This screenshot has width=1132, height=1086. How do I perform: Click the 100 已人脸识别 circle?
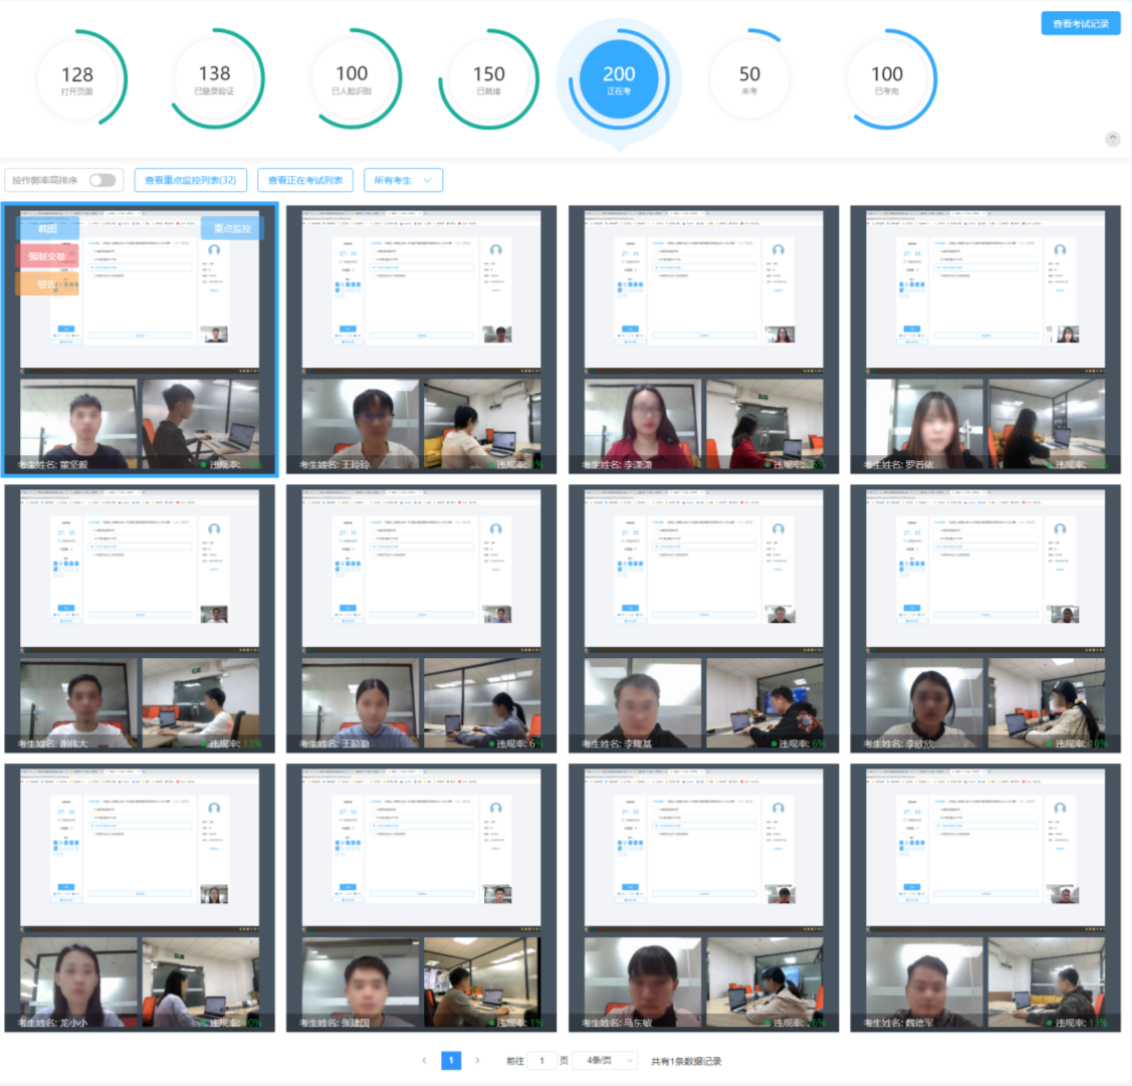point(352,79)
